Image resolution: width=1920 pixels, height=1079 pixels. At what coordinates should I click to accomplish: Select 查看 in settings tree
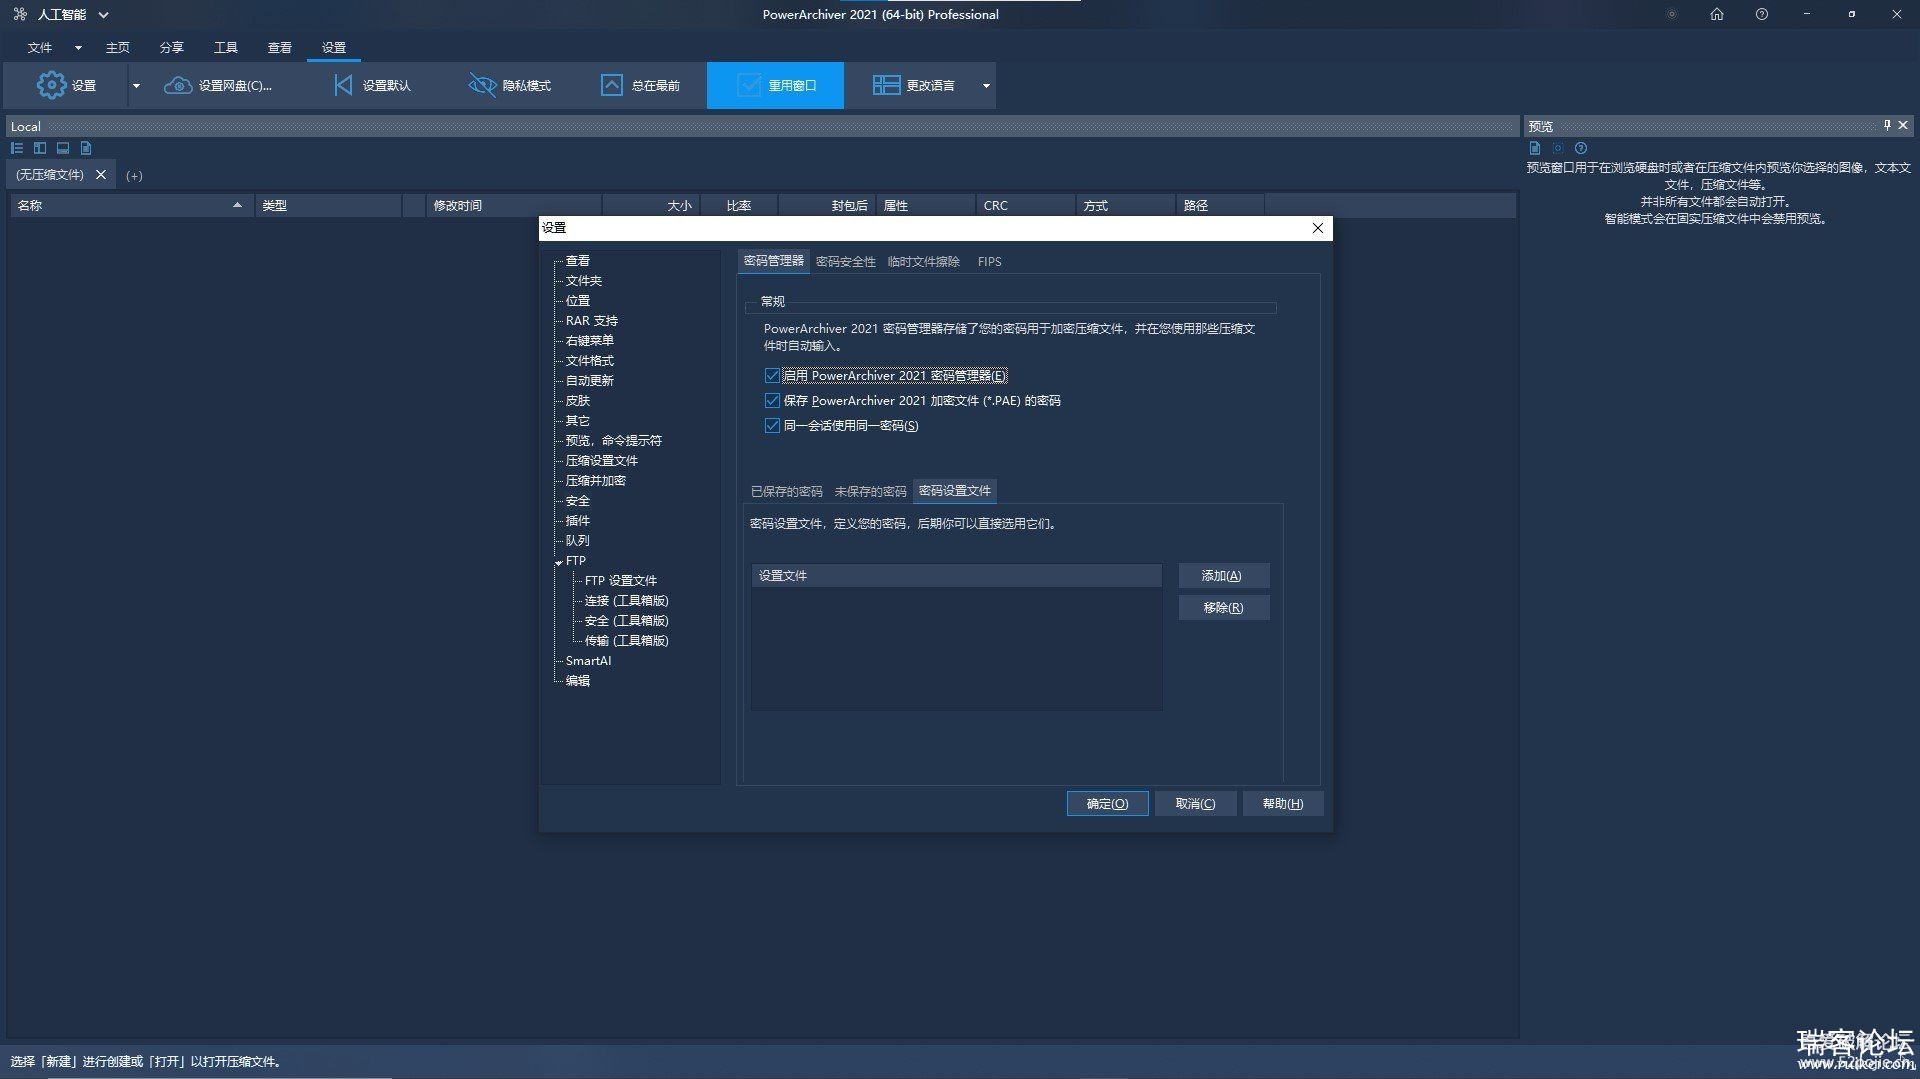click(x=578, y=261)
